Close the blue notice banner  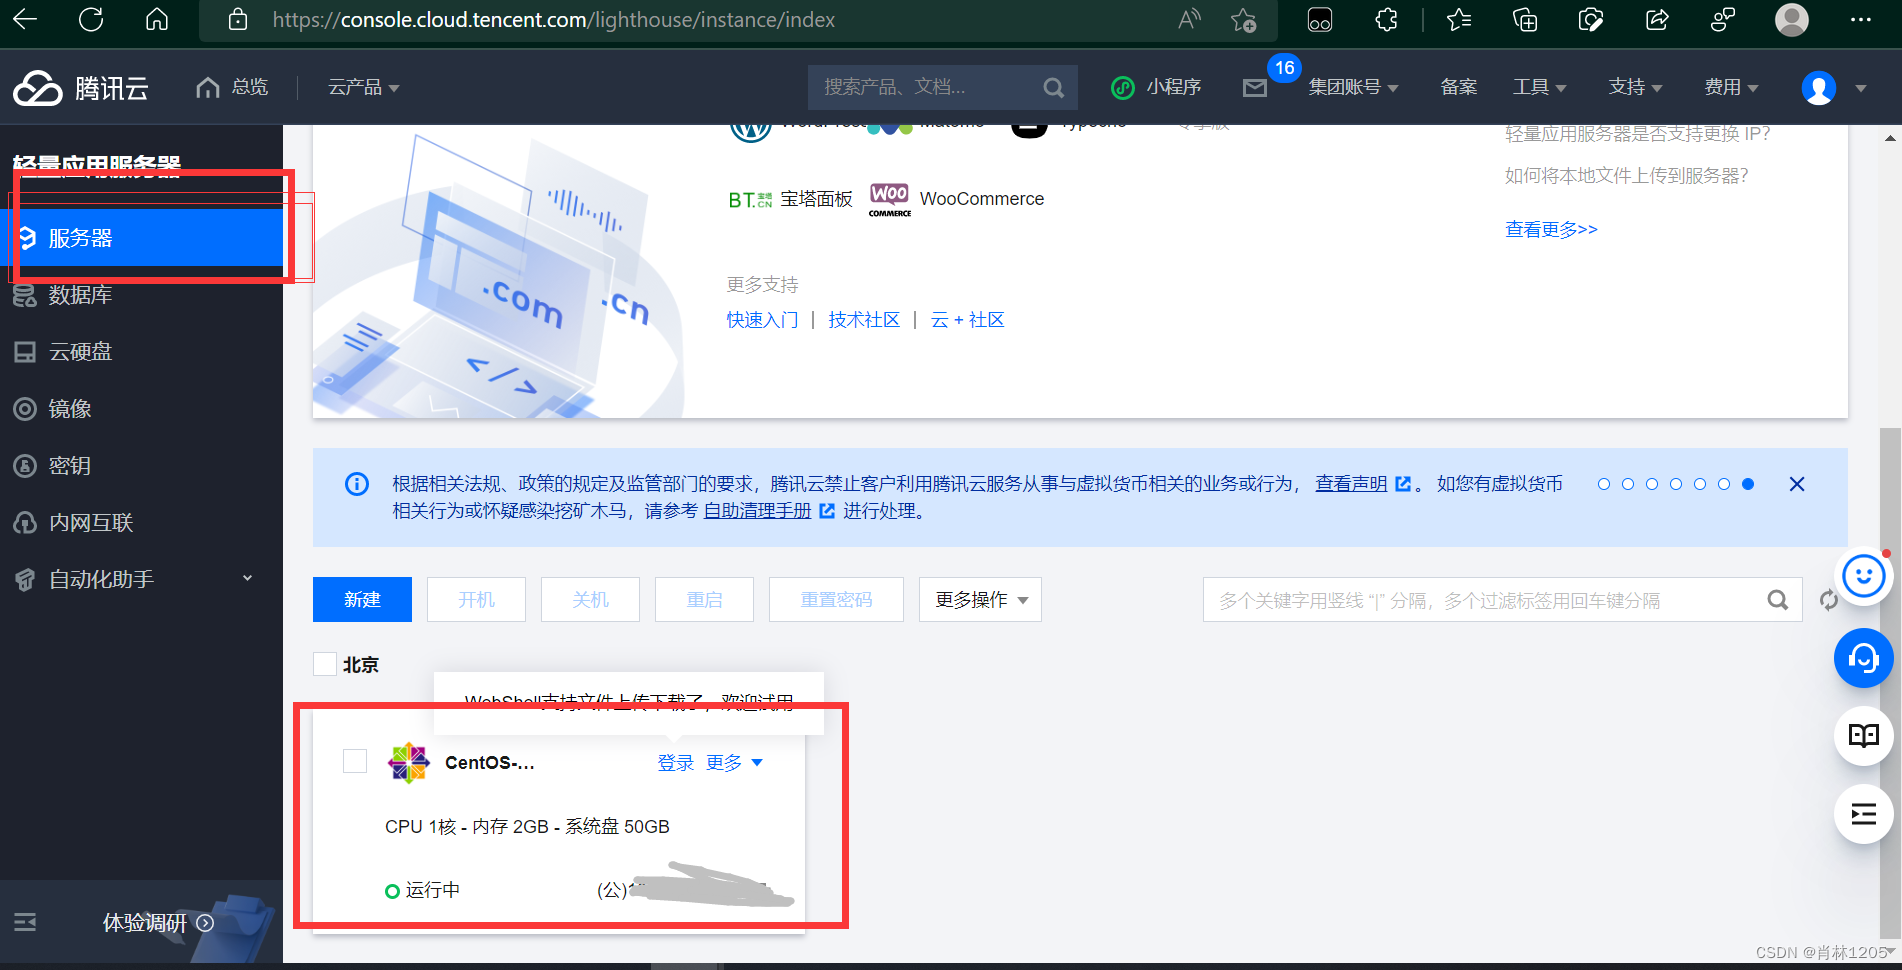(1797, 484)
